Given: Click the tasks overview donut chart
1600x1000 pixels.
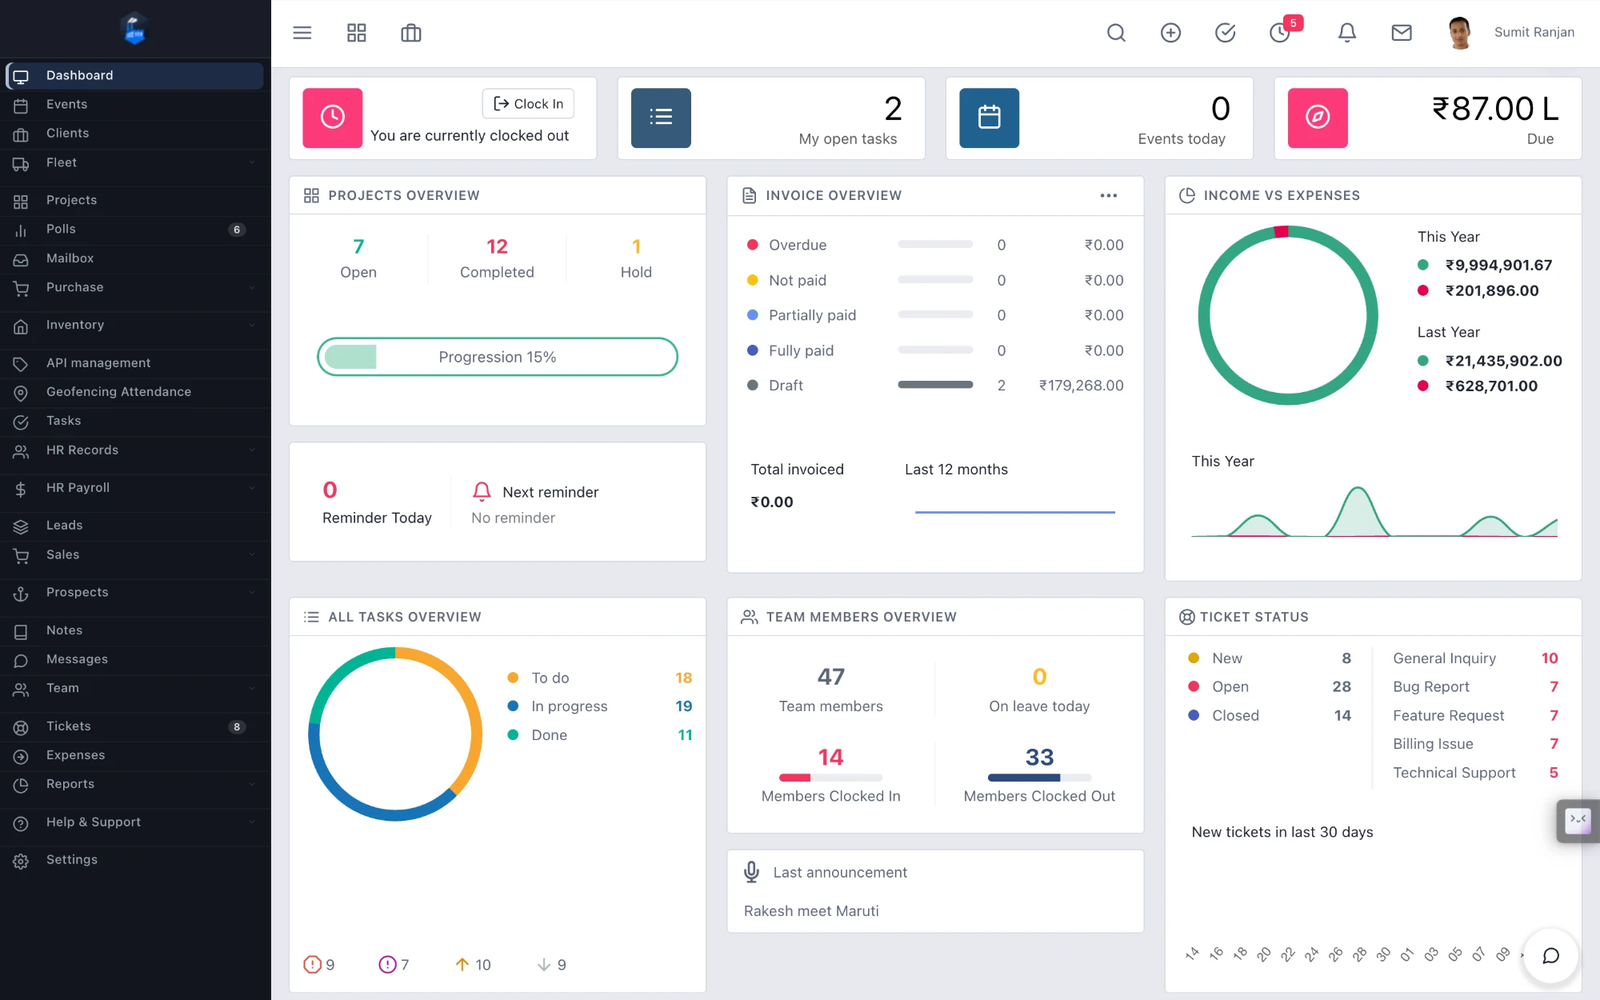Looking at the screenshot, I should 395,734.
